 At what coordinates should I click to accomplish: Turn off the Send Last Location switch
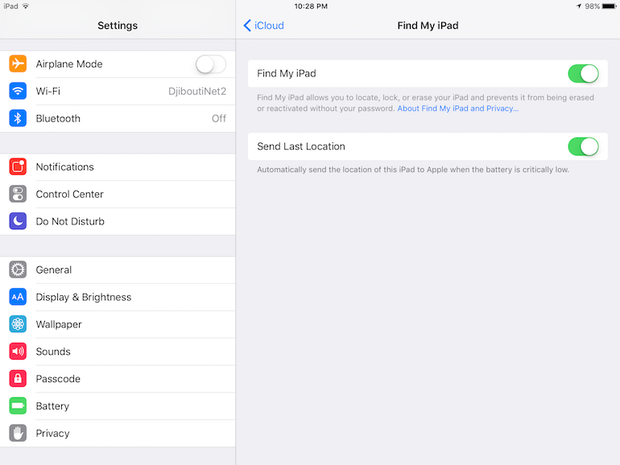click(x=583, y=146)
